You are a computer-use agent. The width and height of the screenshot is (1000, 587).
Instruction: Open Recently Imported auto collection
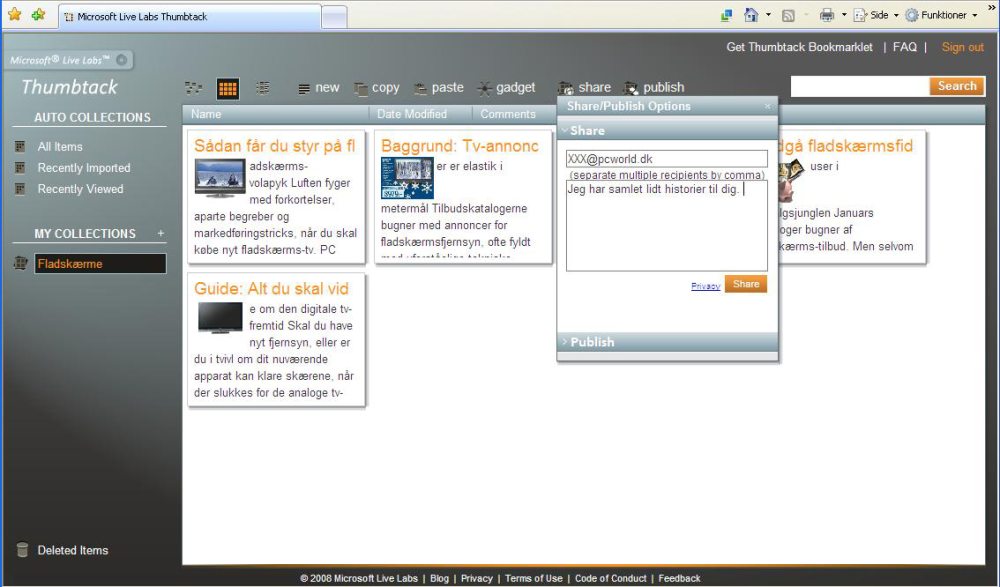coord(84,168)
